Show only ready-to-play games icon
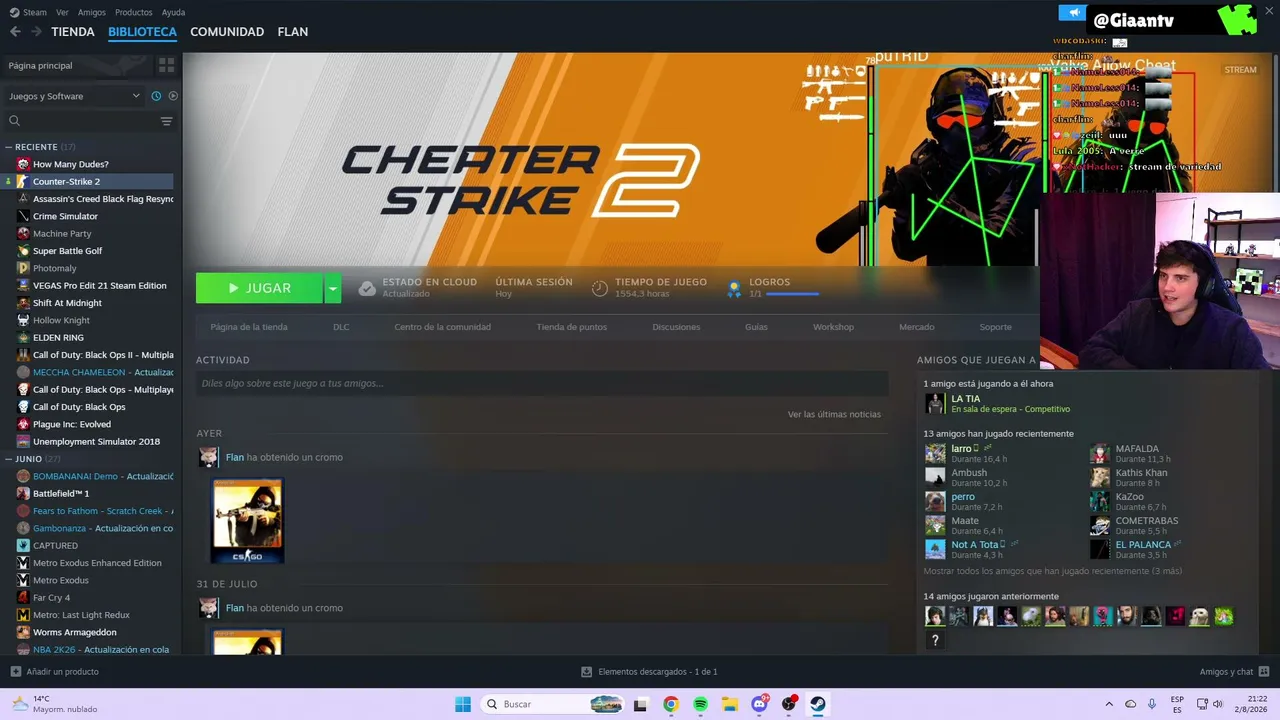The width and height of the screenshot is (1280, 720). click(x=173, y=96)
